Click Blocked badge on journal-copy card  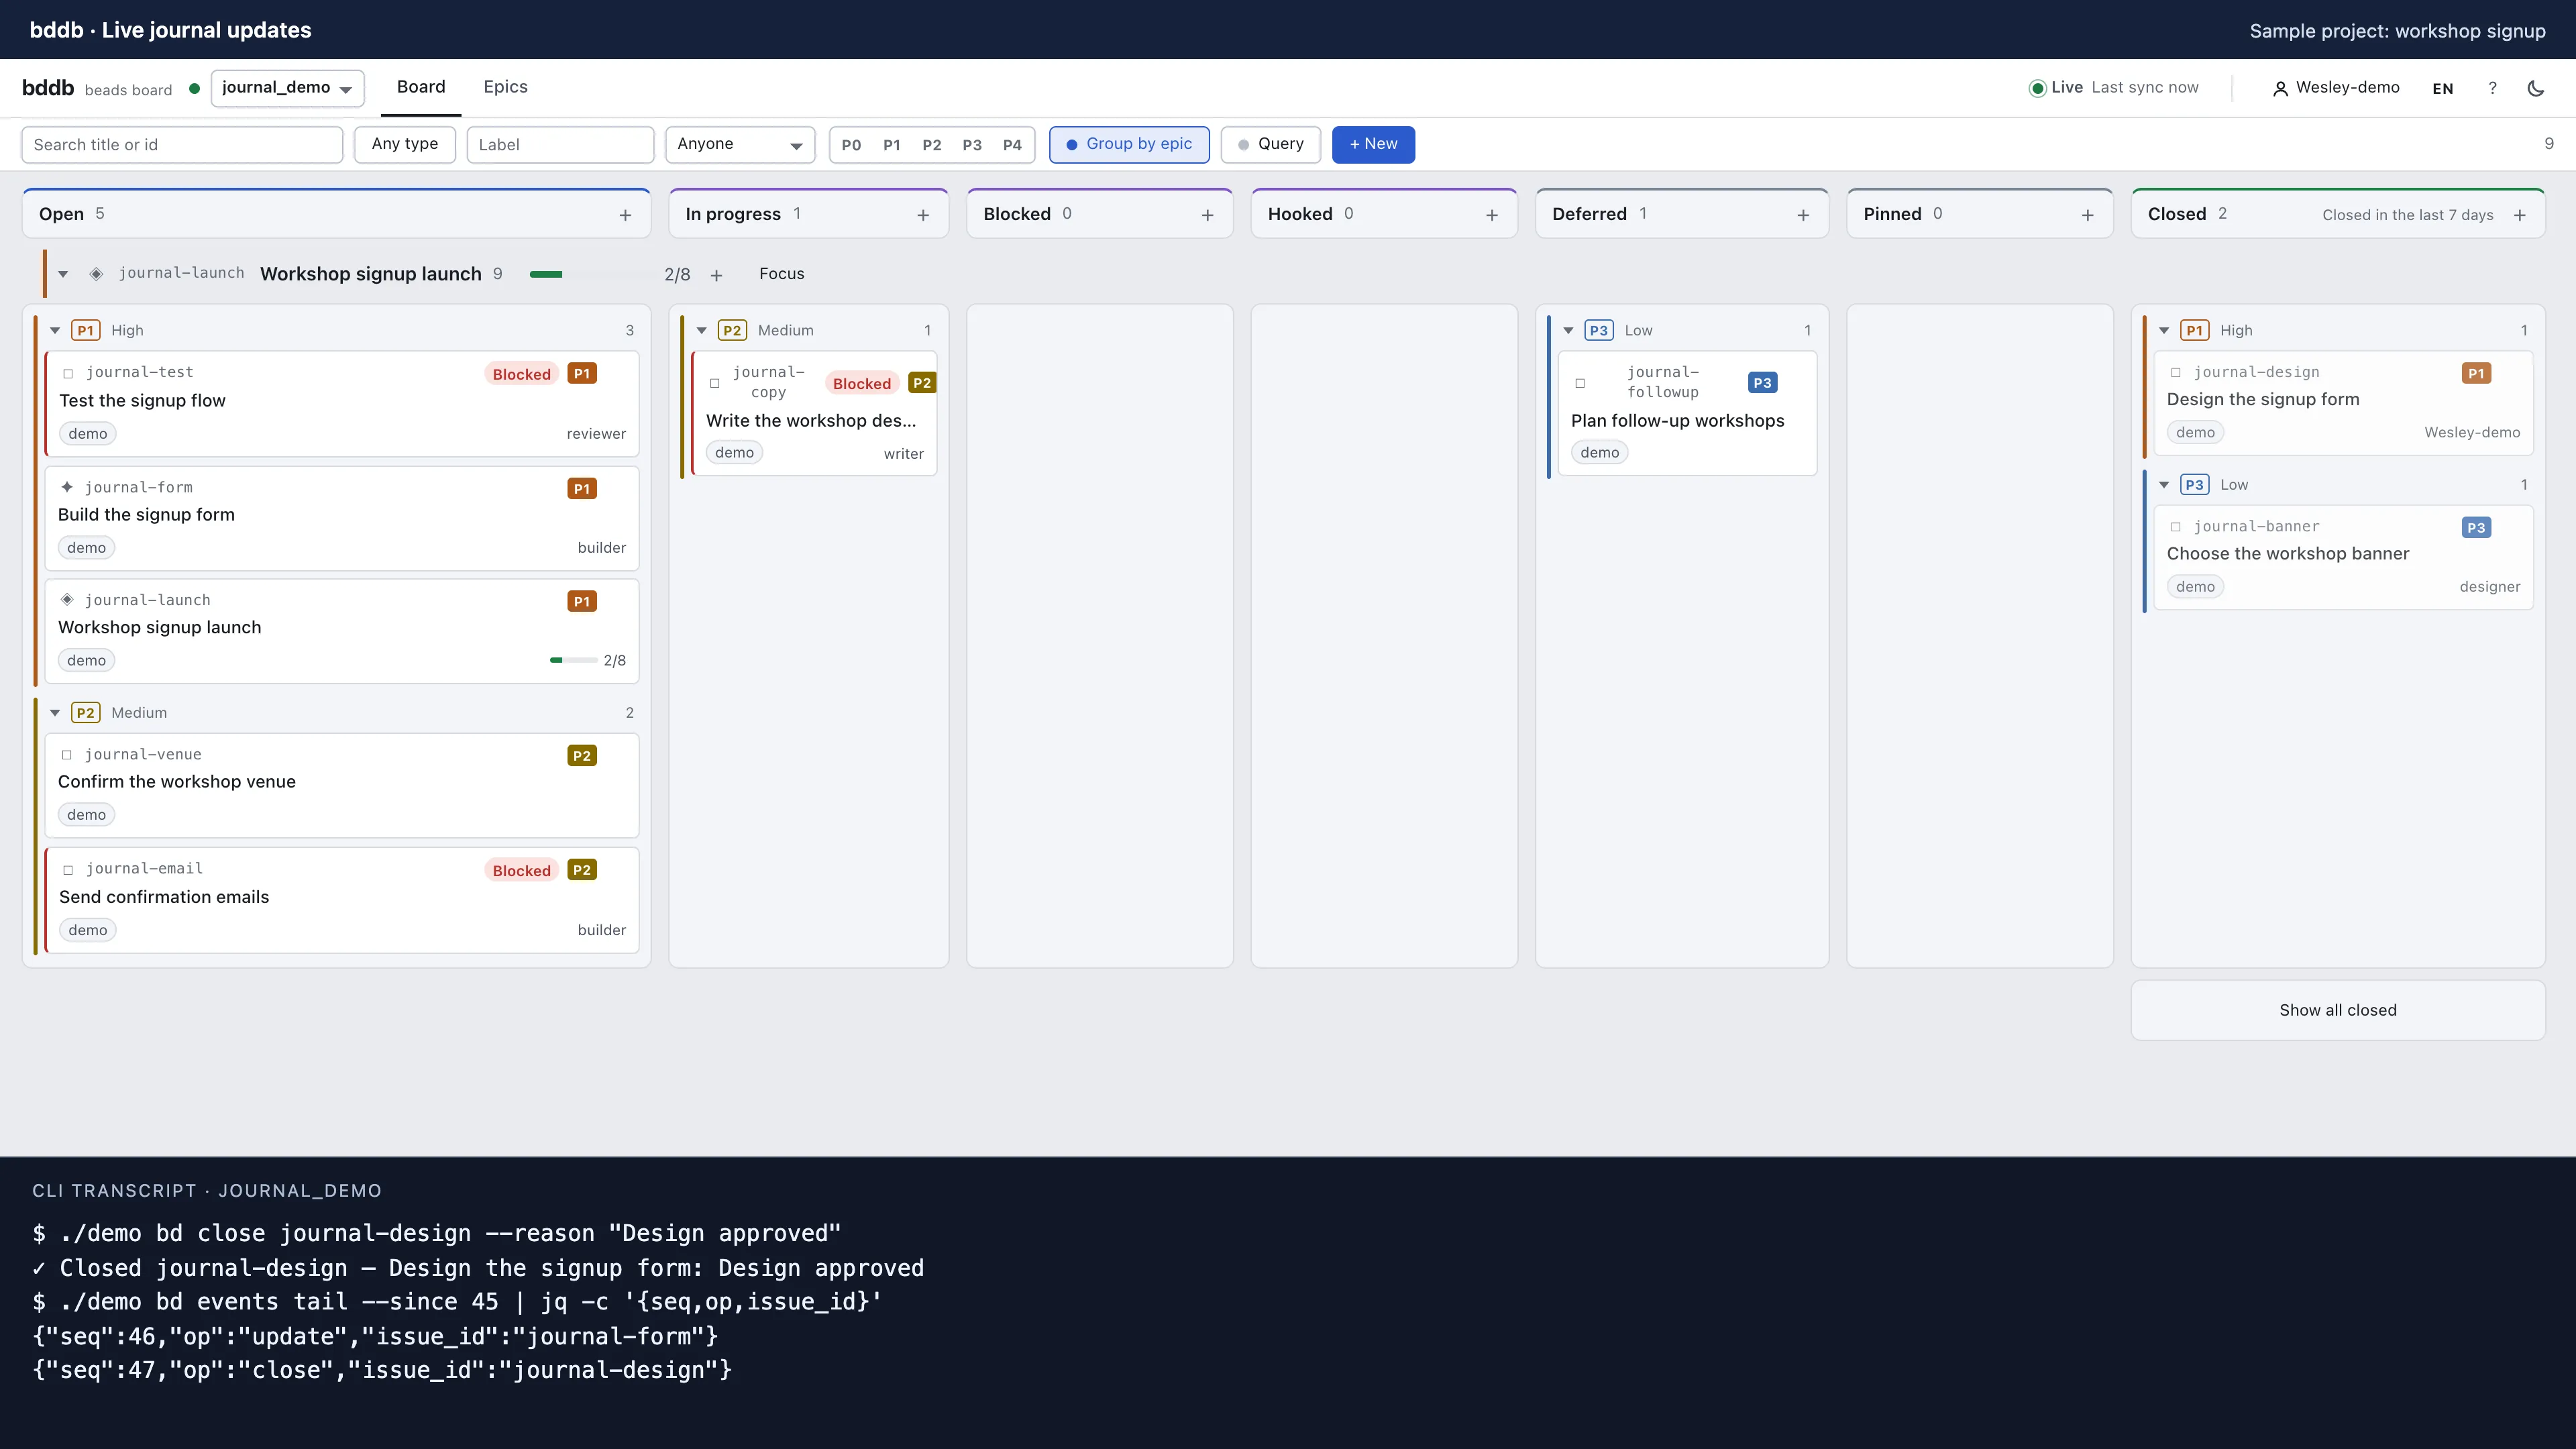(861, 383)
